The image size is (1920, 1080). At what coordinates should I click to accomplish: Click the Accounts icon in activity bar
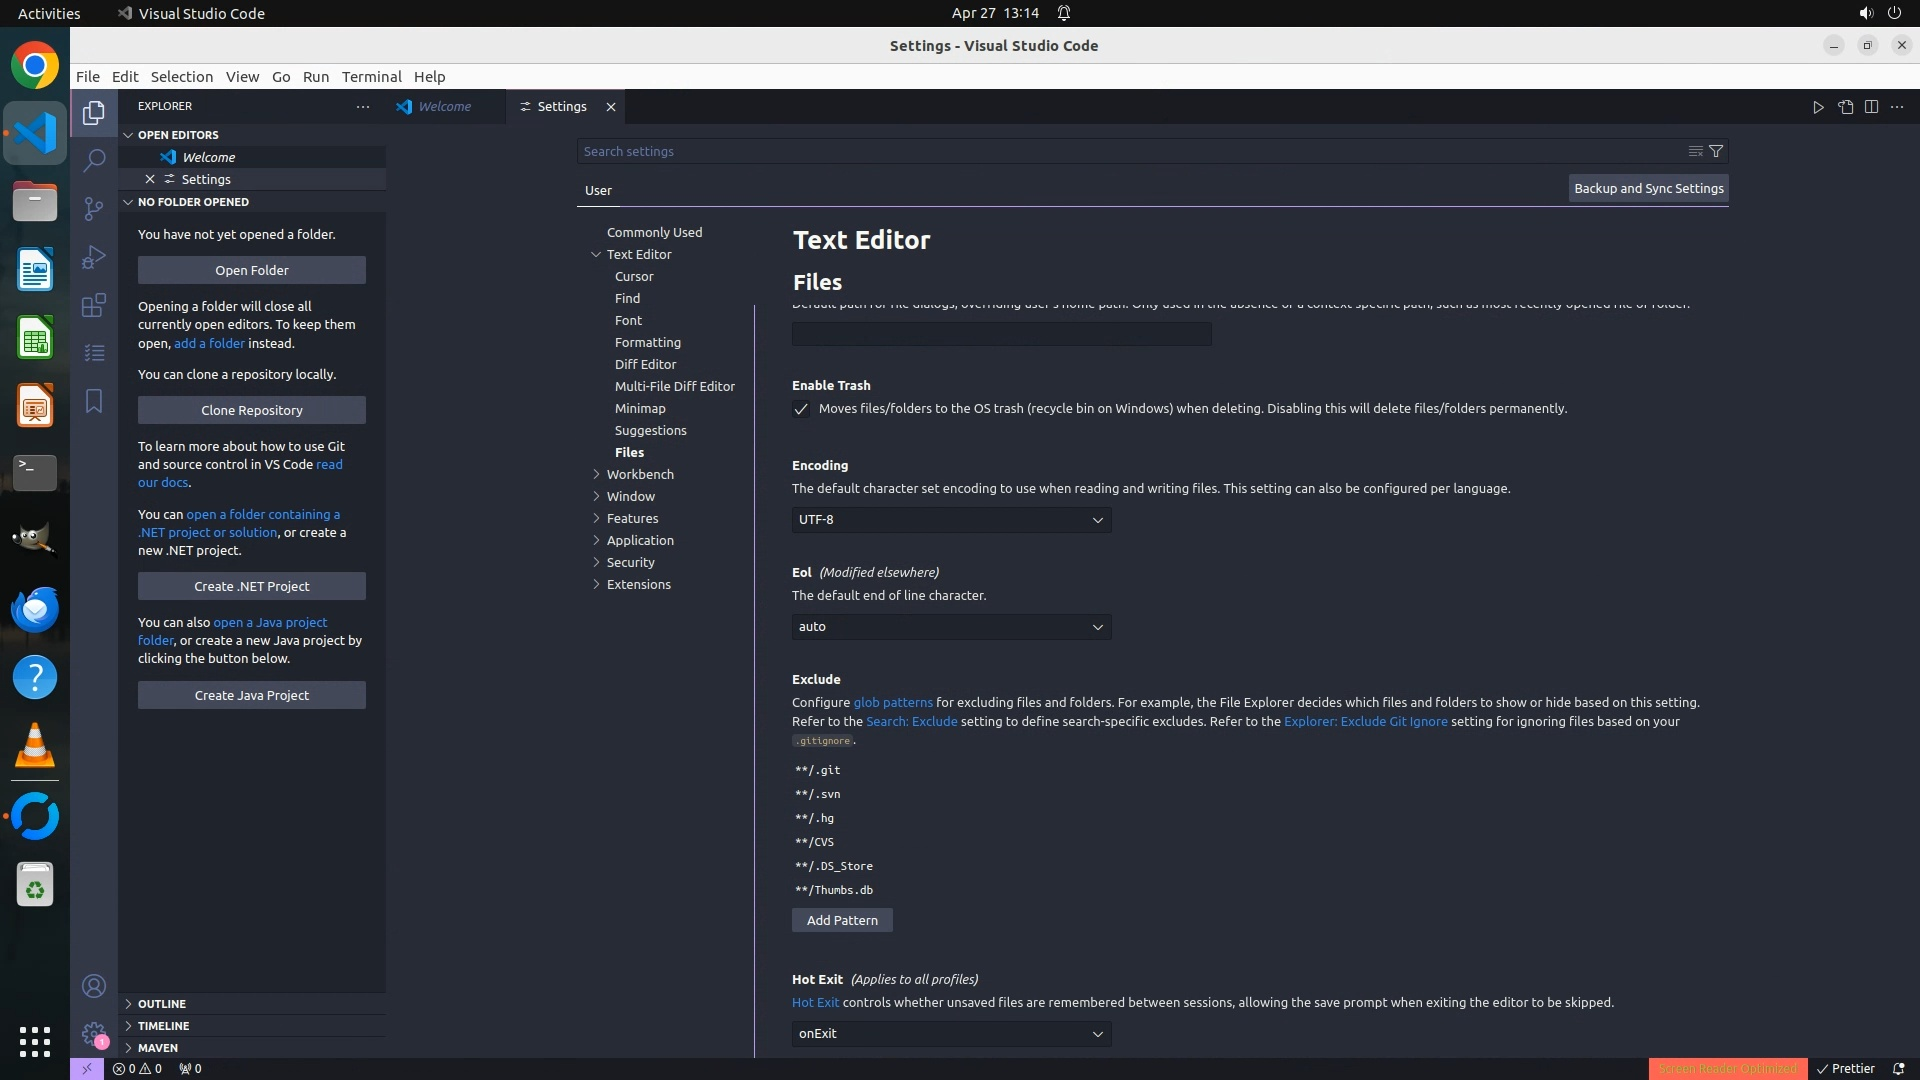[93, 986]
